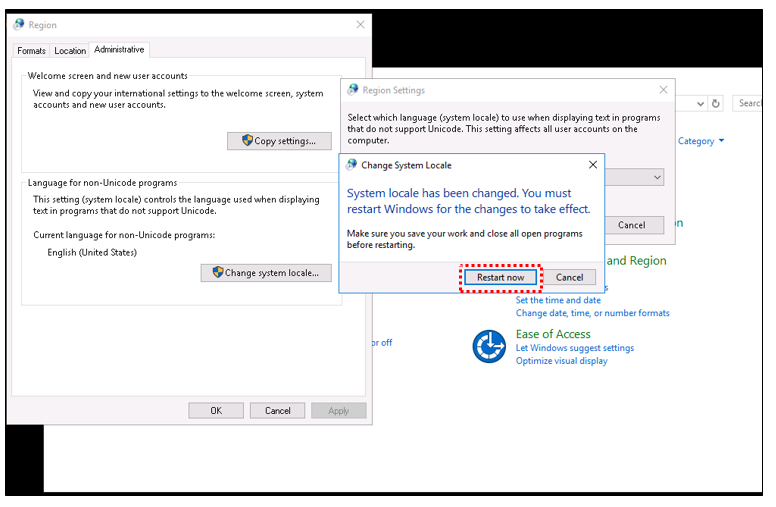776x507 pixels.
Task: Open Optimize visual display link
Action: (x=561, y=361)
